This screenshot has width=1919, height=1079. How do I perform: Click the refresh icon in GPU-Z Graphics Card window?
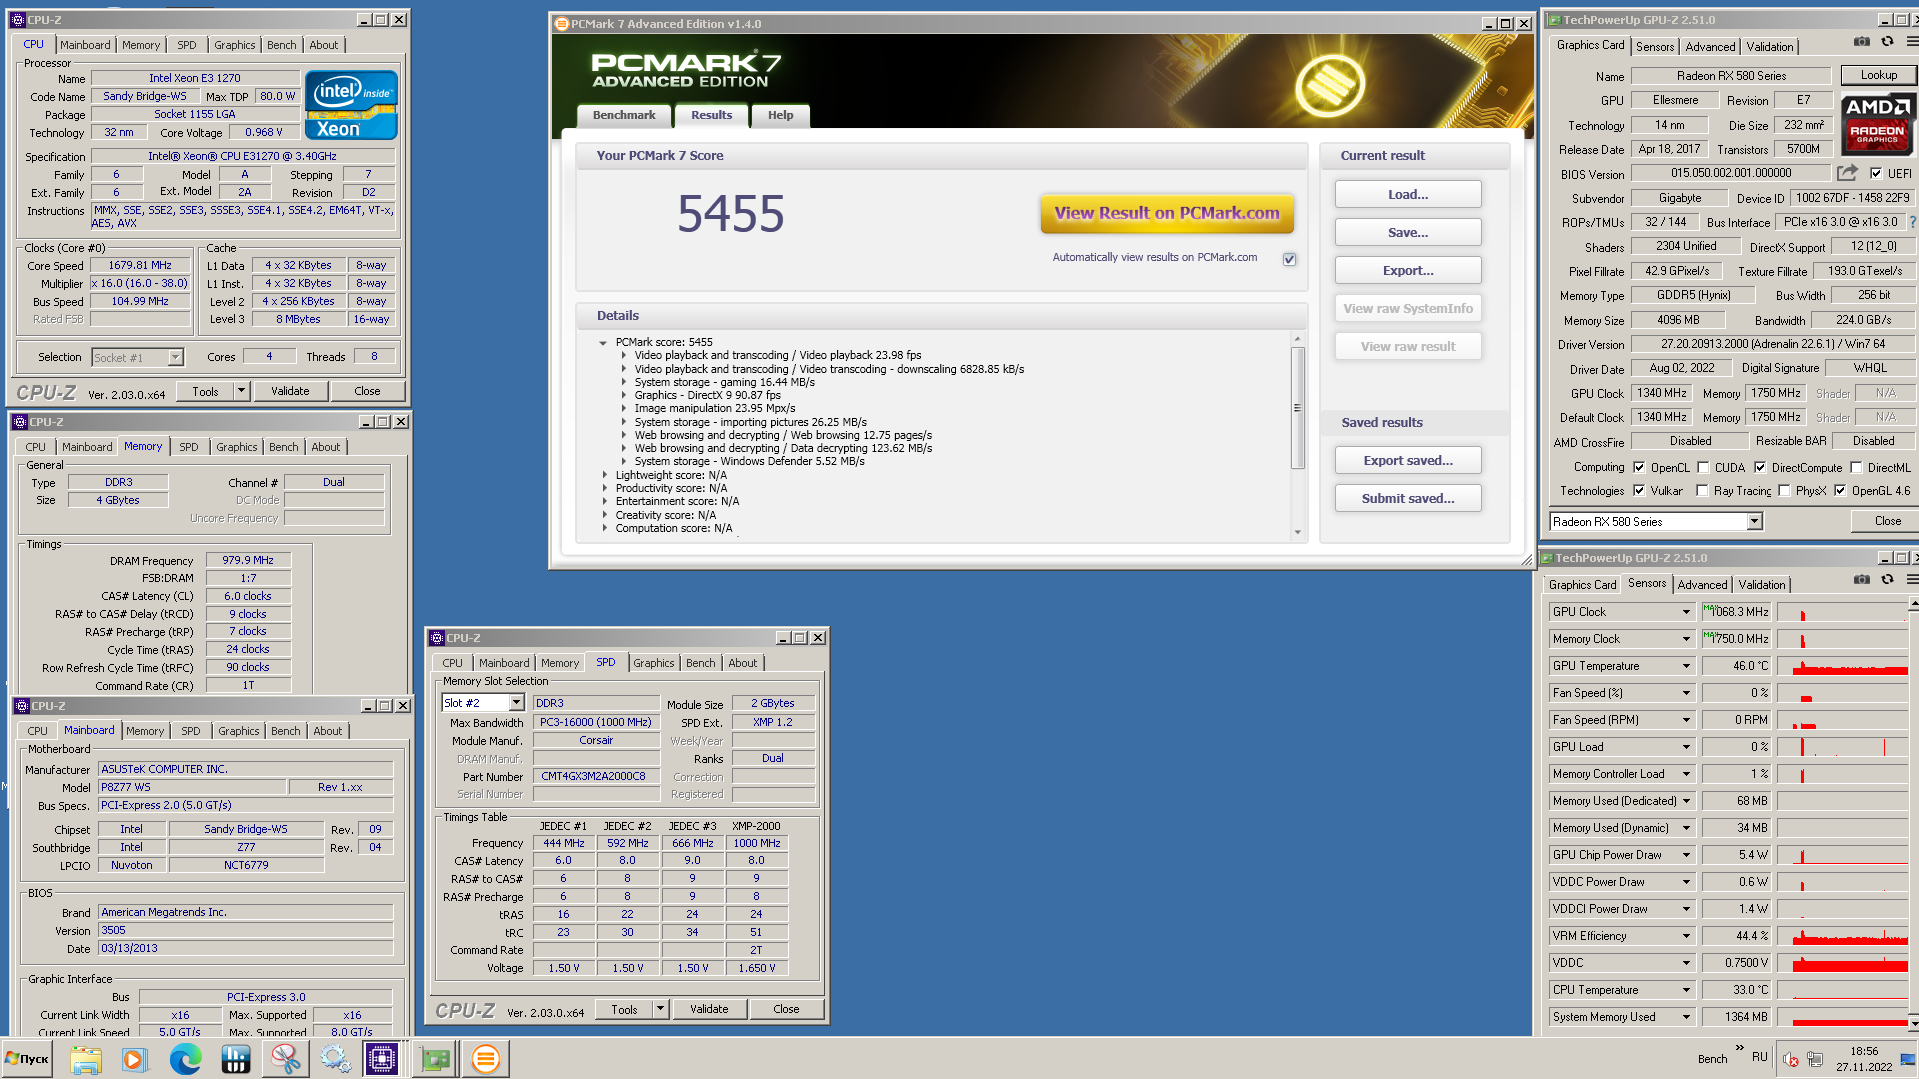pos(1887,42)
